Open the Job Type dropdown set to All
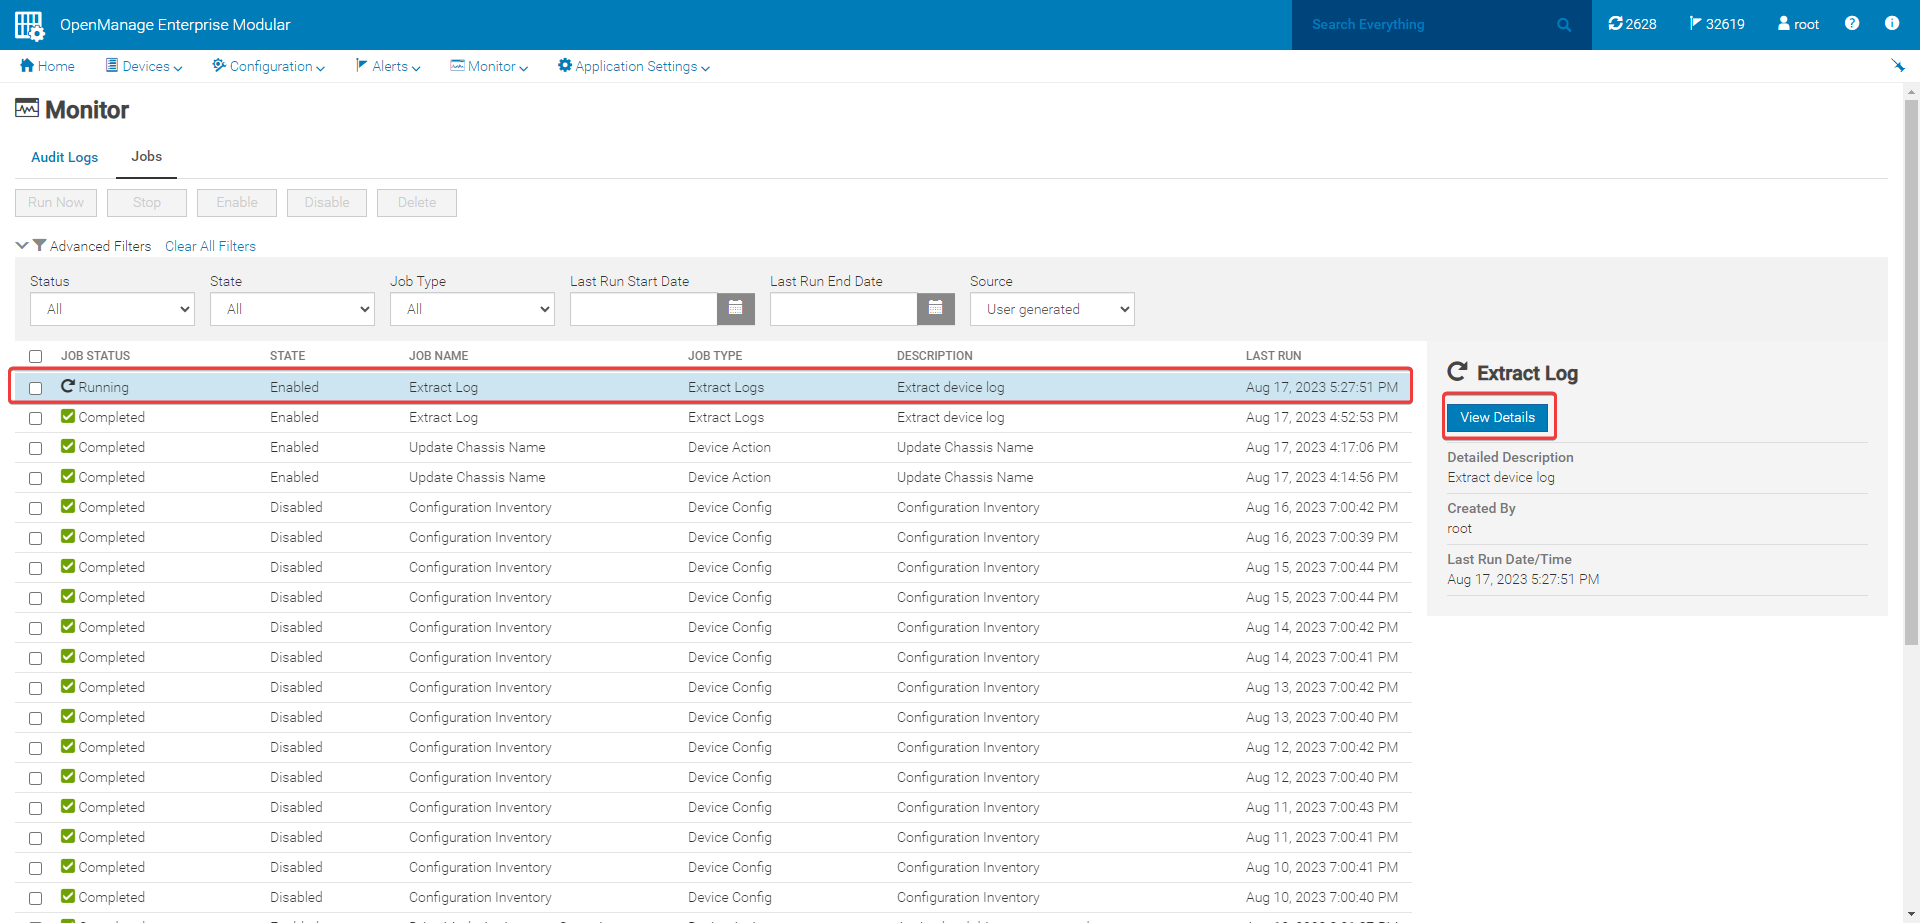Viewport: 1920px width, 923px height. click(471, 309)
